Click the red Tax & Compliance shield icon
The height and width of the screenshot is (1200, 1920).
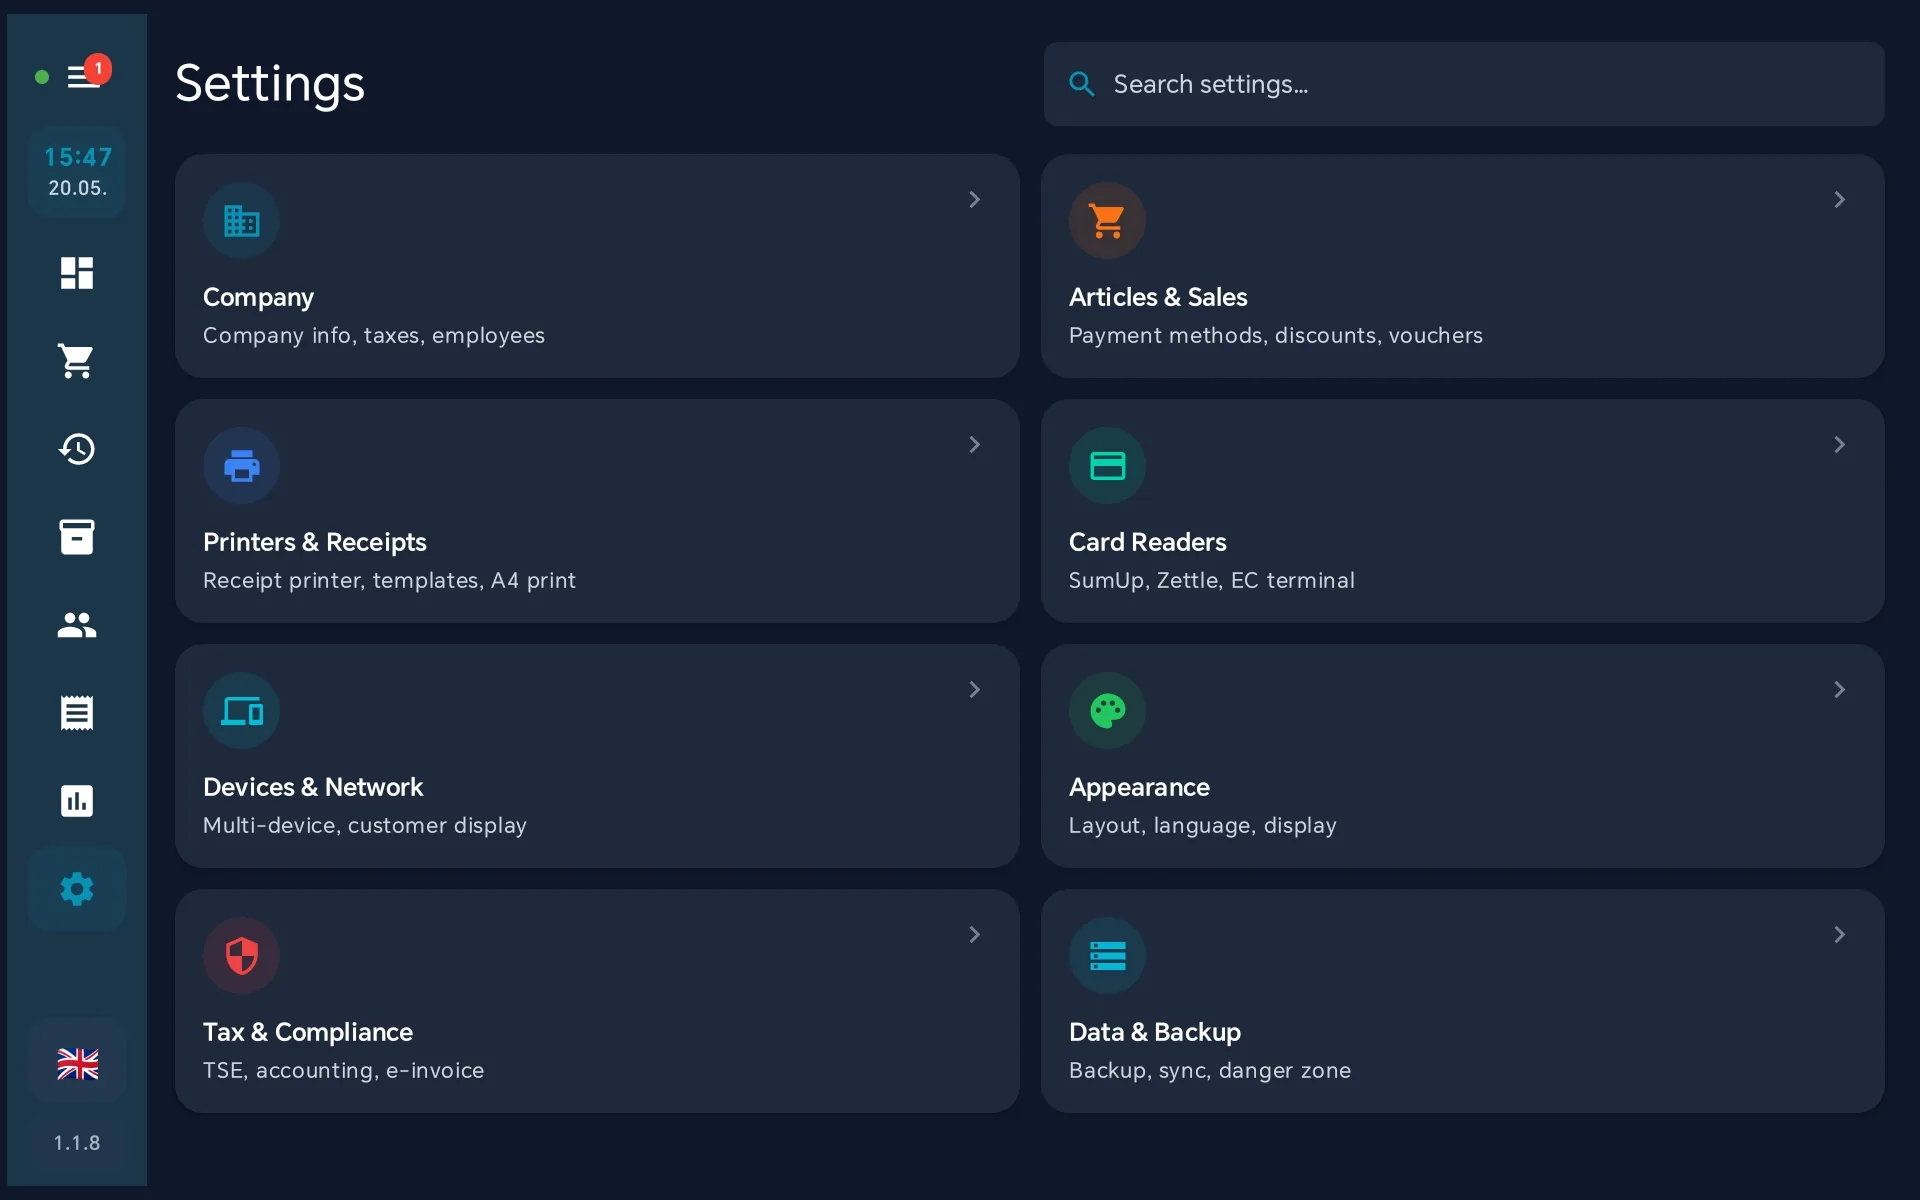(241, 955)
